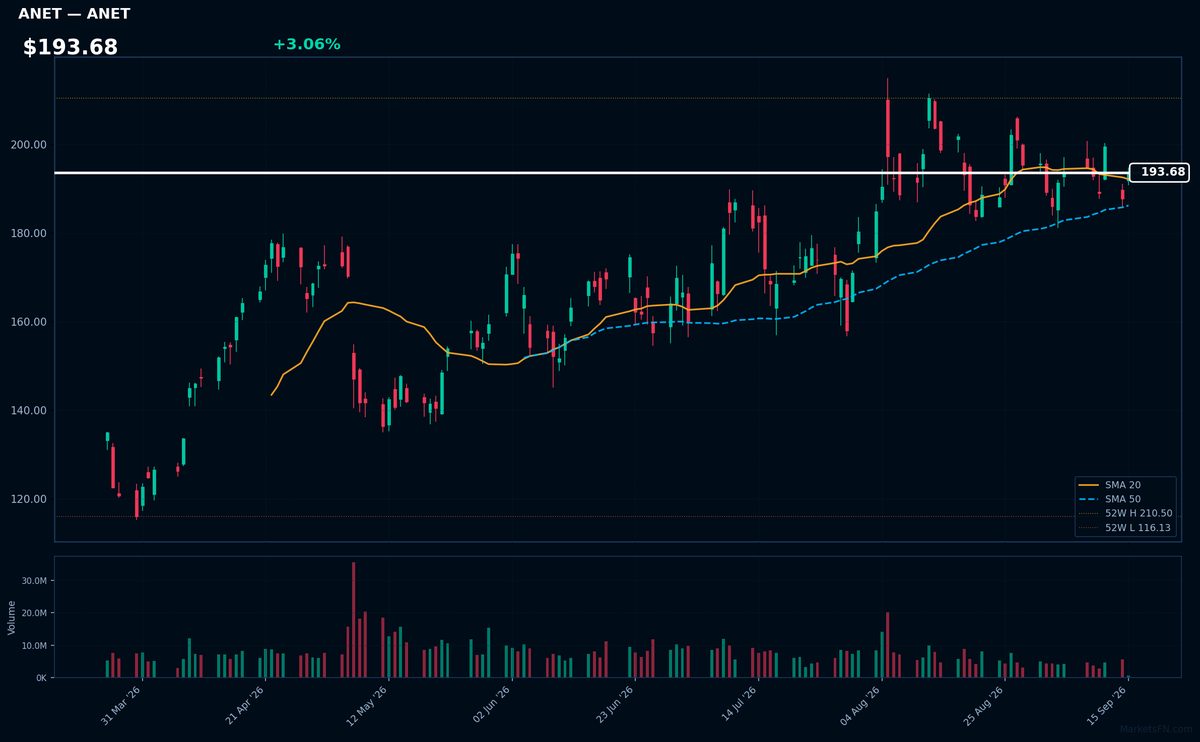Click the 160.00 price axis label
Image resolution: width=1200 pixels, height=742 pixels.
point(29,322)
